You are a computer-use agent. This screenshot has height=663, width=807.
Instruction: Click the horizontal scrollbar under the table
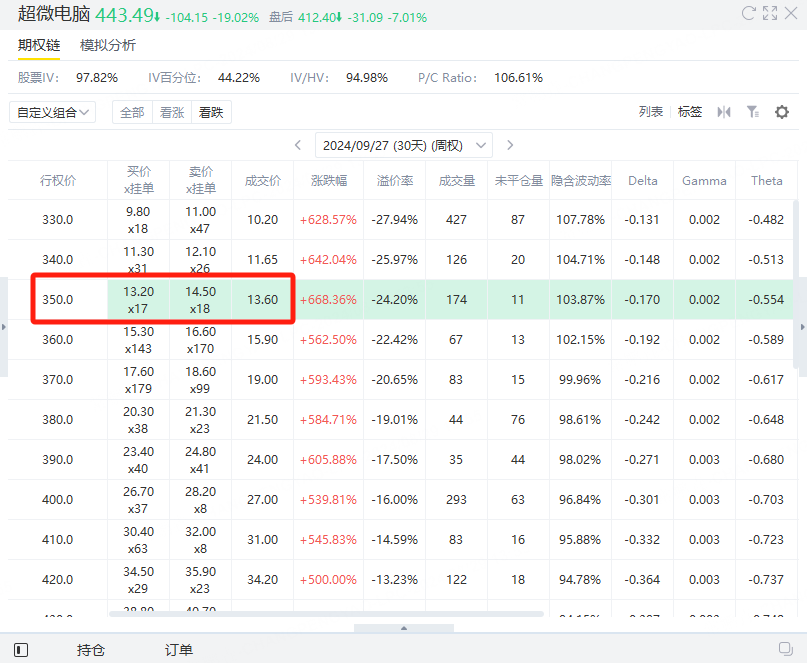point(326,614)
